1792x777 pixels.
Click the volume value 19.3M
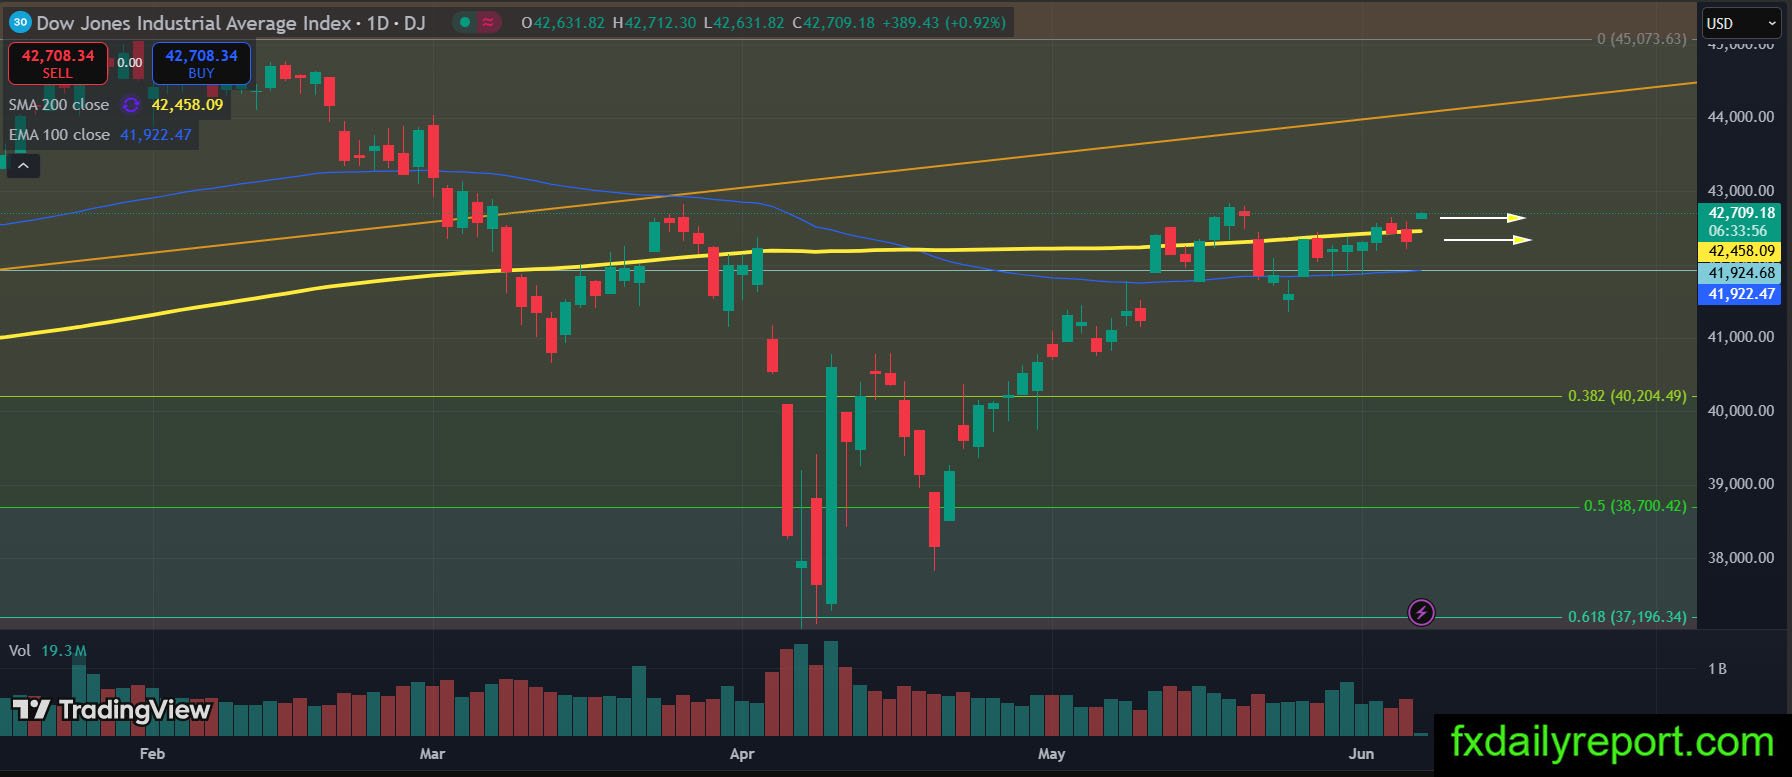click(64, 651)
